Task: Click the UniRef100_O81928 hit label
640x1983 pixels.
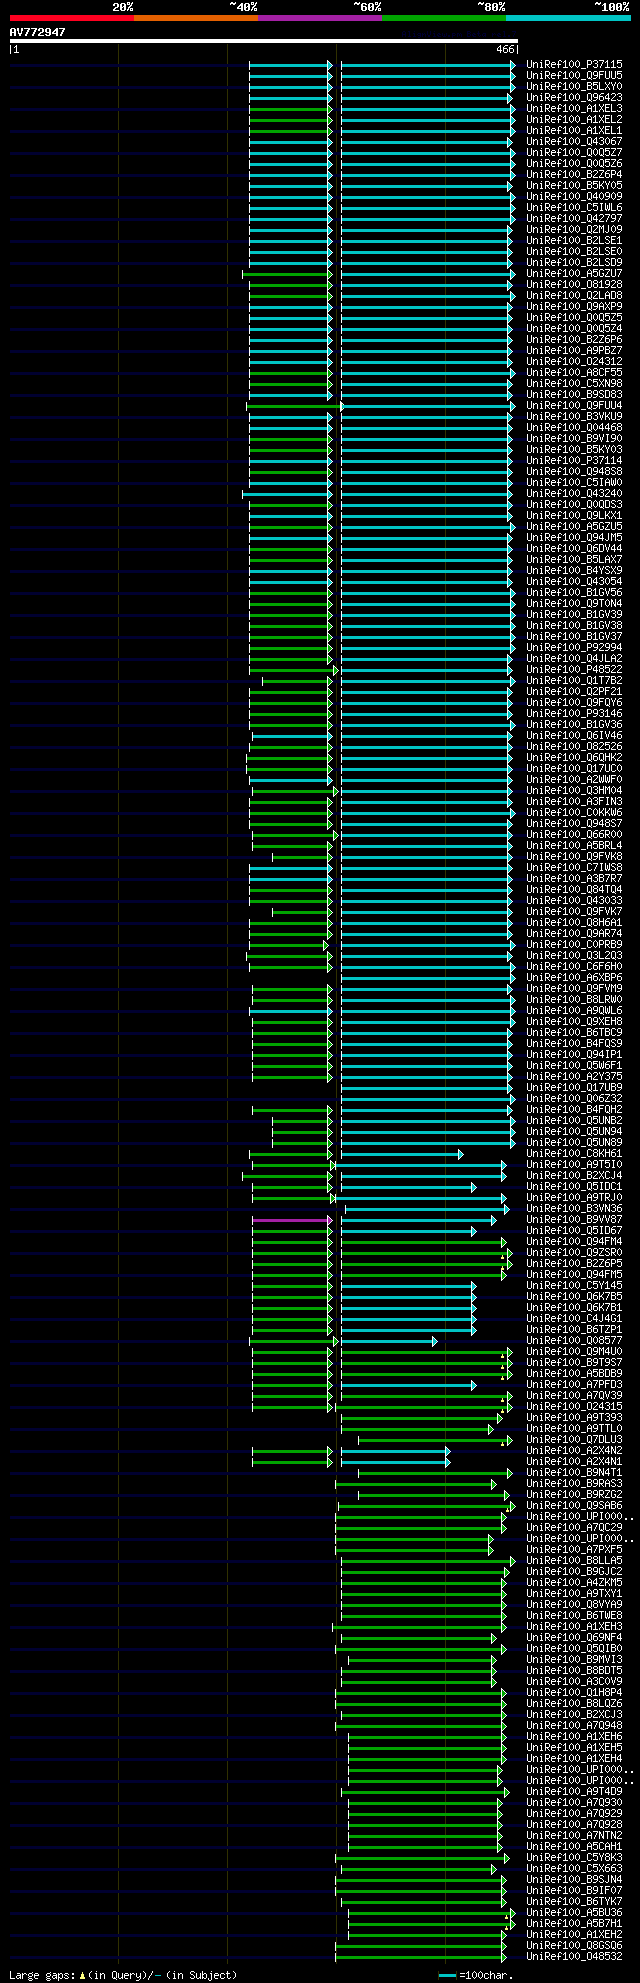Action: [x=574, y=285]
